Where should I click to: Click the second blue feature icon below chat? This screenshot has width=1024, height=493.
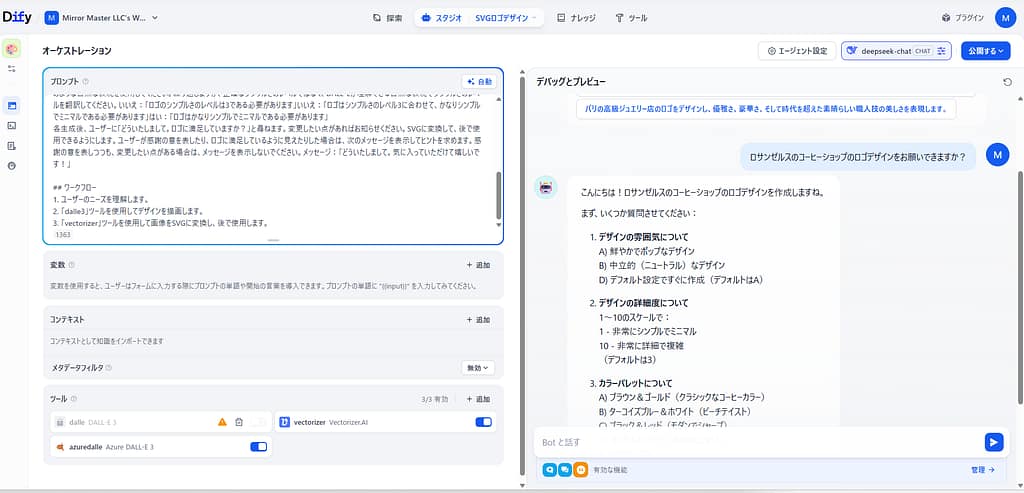(565, 469)
